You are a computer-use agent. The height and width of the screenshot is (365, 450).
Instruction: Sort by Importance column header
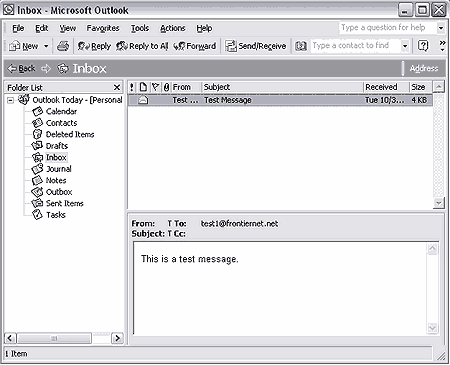point(132,87)
